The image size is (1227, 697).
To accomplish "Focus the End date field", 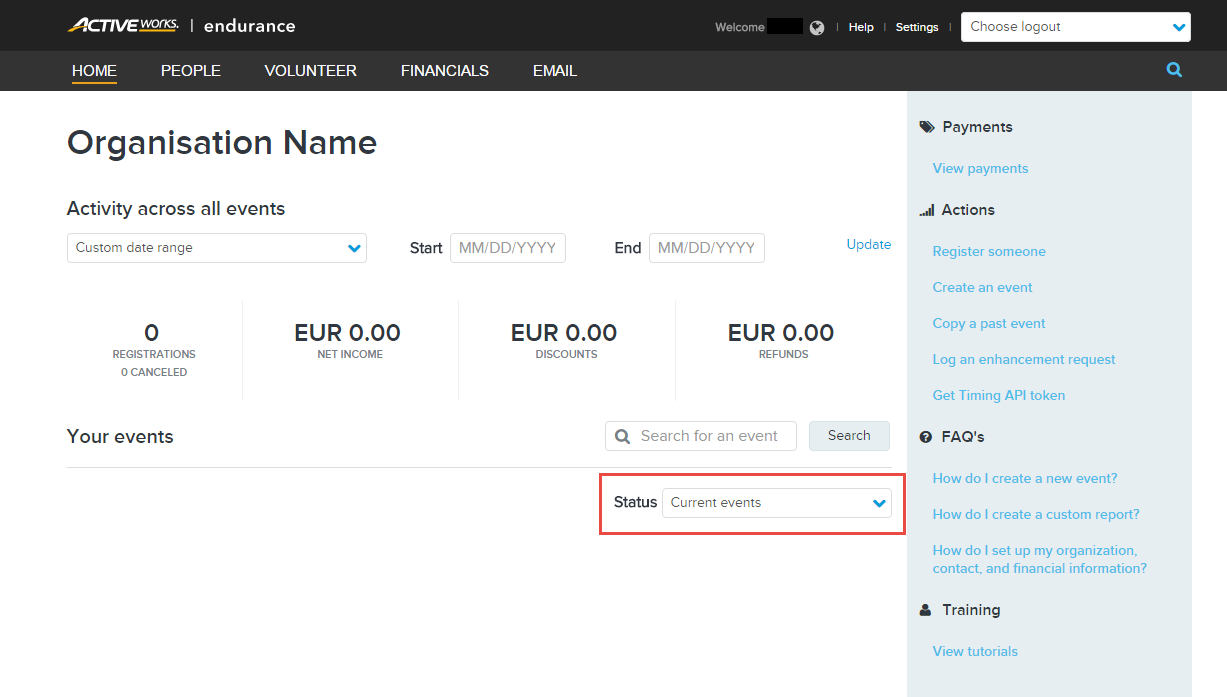I will coord(707,248).
